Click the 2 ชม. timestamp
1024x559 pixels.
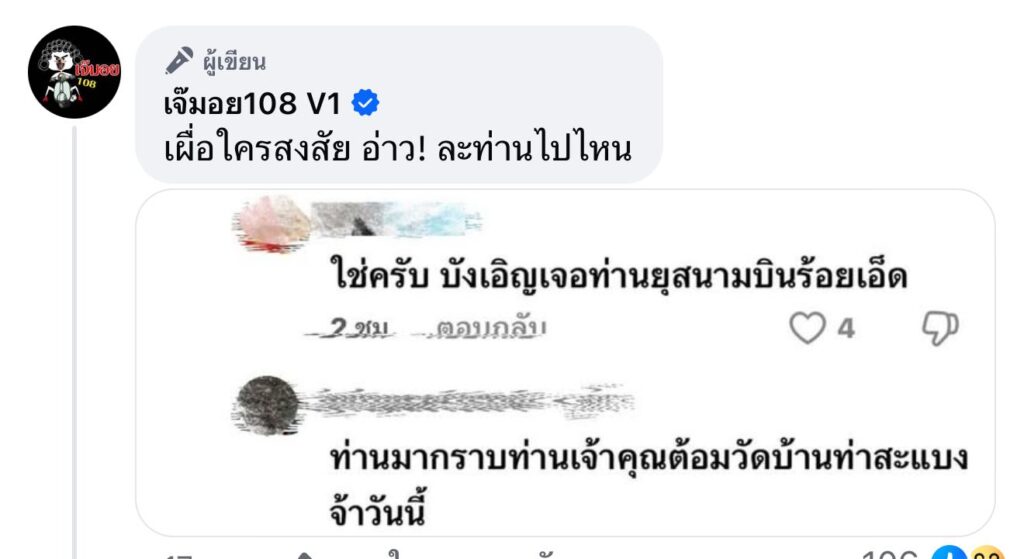coord(358,328)
